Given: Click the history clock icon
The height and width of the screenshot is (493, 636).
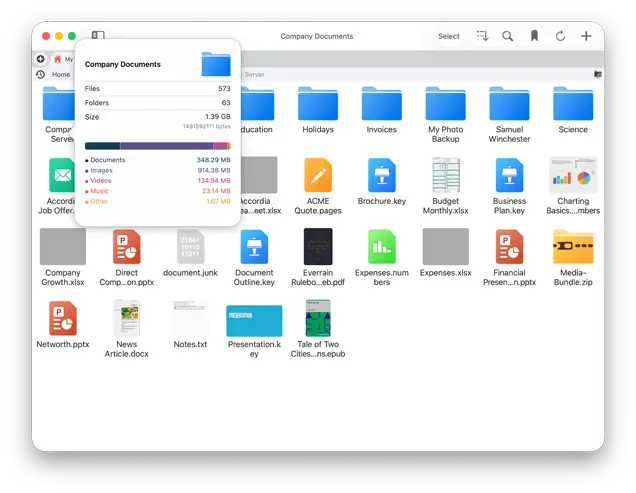Looking at the screenshot, I should pyautogui.click(x=41, y=75).
